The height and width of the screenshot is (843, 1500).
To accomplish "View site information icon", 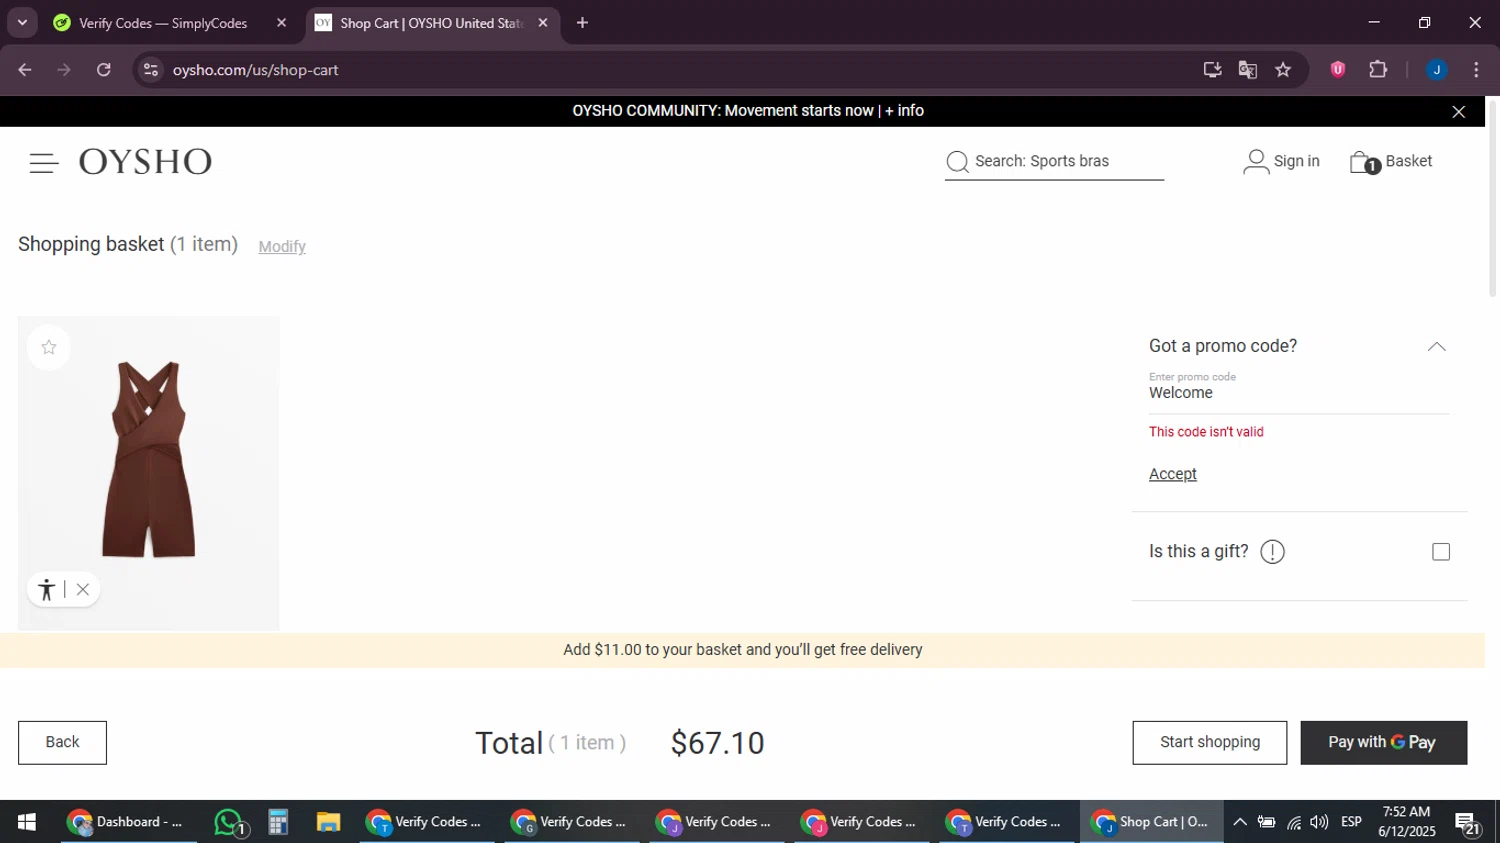I will point(151,70).
